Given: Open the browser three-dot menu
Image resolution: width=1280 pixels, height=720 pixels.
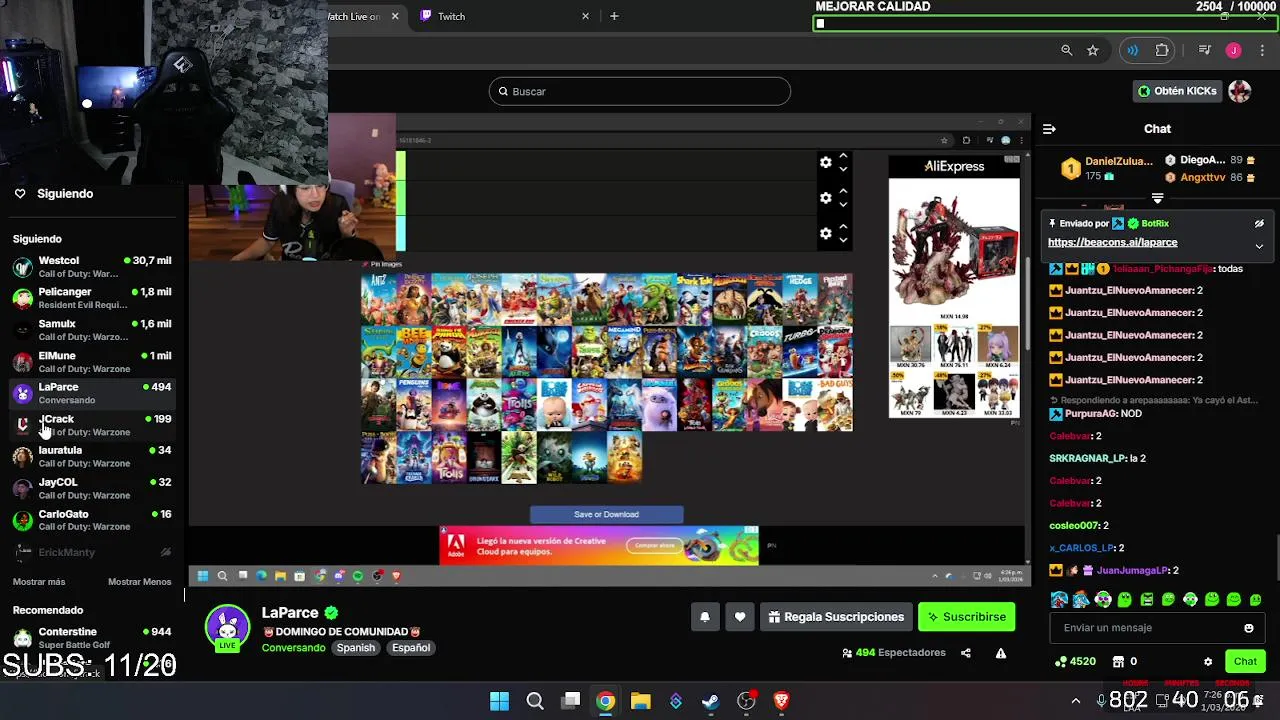Looking at the screenshot, I should 1263,50.
